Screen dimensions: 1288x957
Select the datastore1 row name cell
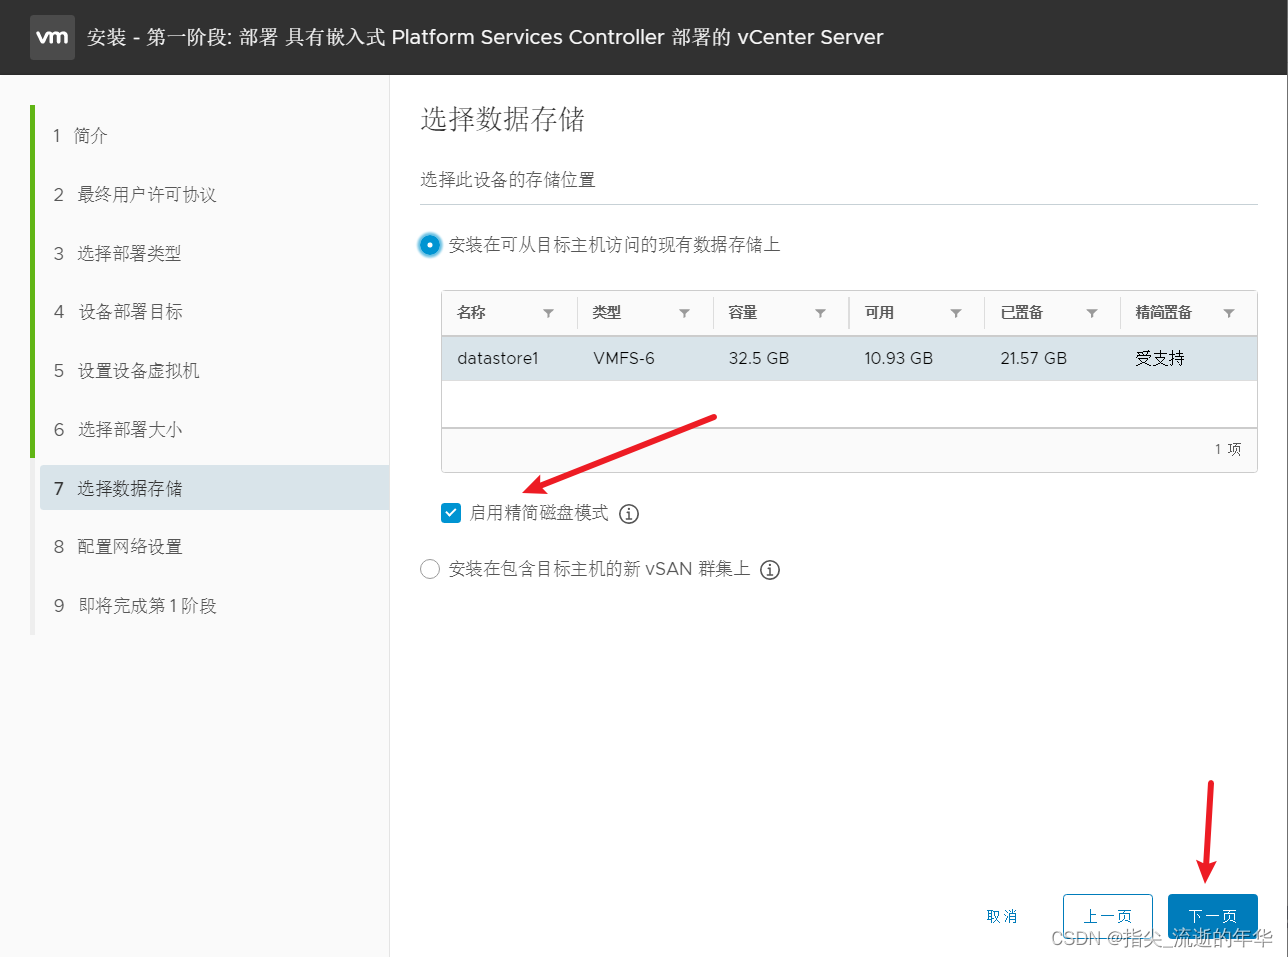[x=498, y=358]
